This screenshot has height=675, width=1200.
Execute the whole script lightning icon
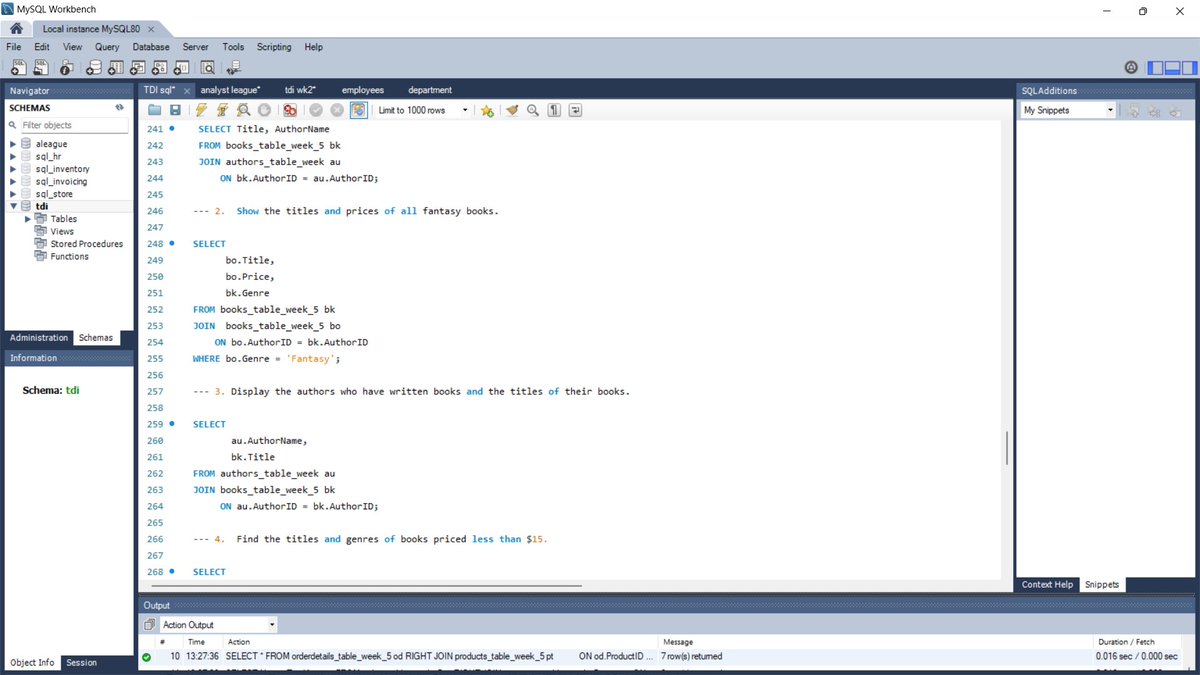pos(201,110)
